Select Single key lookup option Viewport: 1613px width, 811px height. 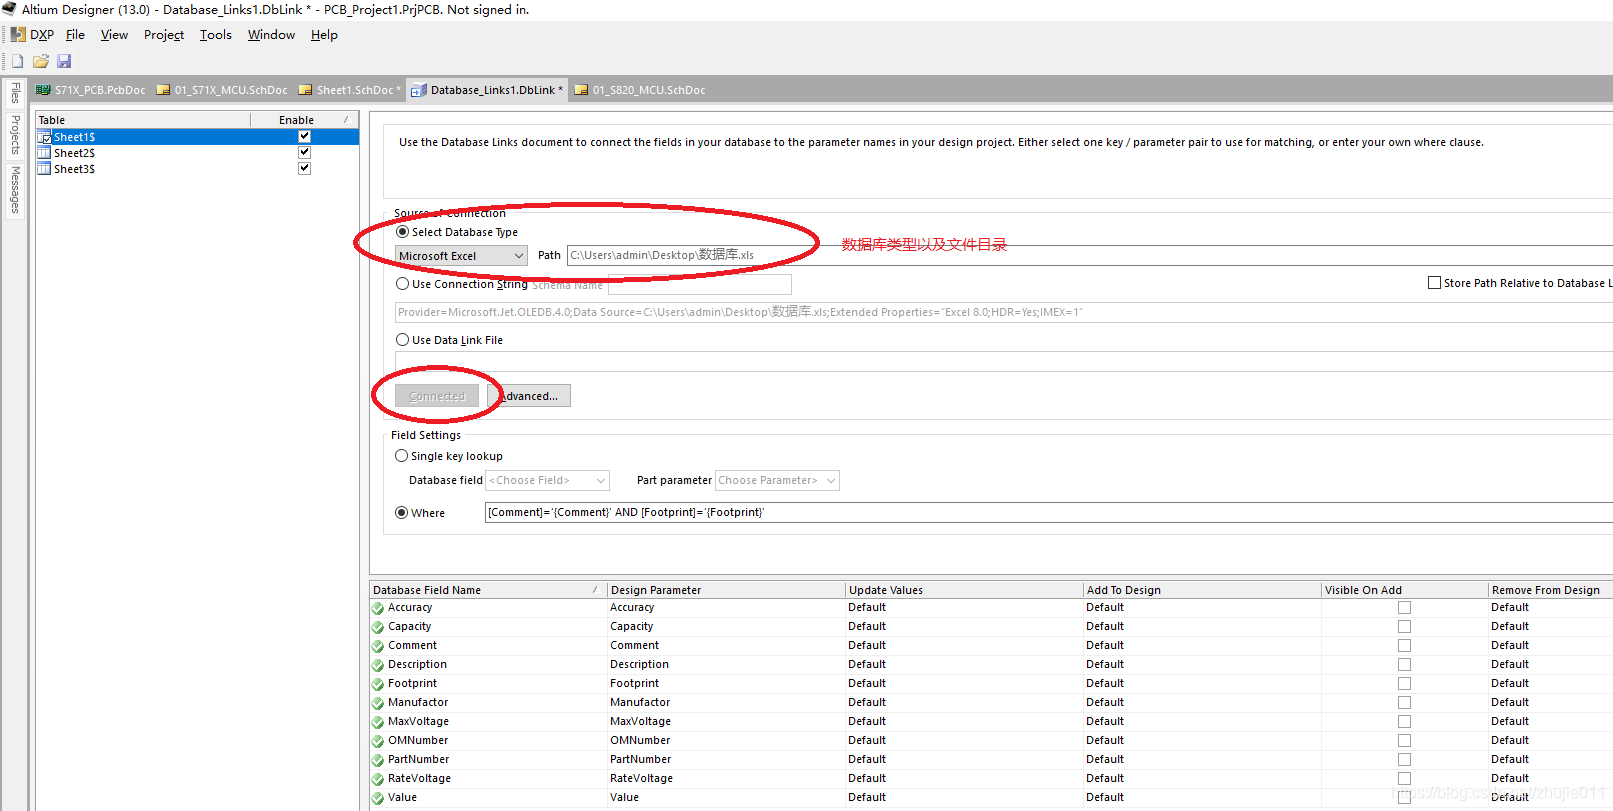pyautogui.click(x=401, y=456)
